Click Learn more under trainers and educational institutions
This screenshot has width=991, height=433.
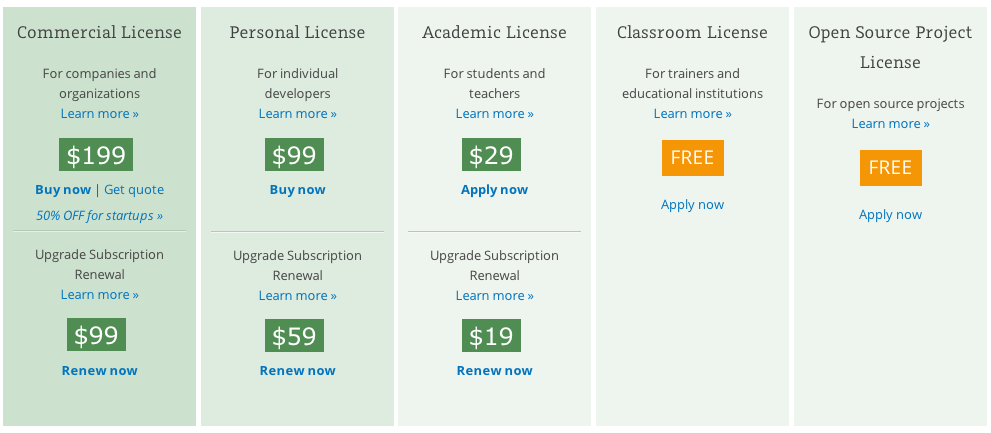(693, 114)
